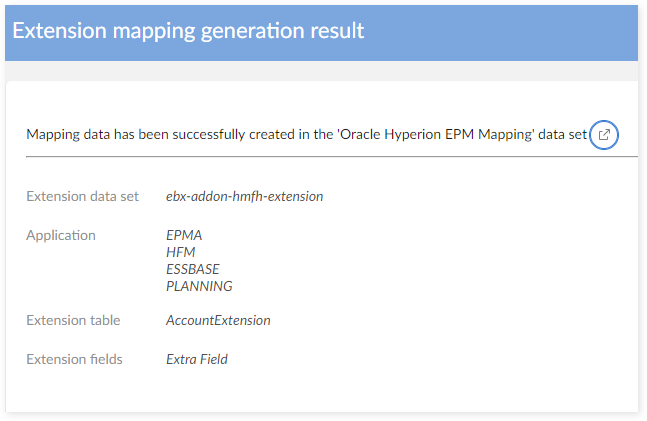Select the 'Extra Field' value
The height and width of the screenshot is (421, 647).
197,358
